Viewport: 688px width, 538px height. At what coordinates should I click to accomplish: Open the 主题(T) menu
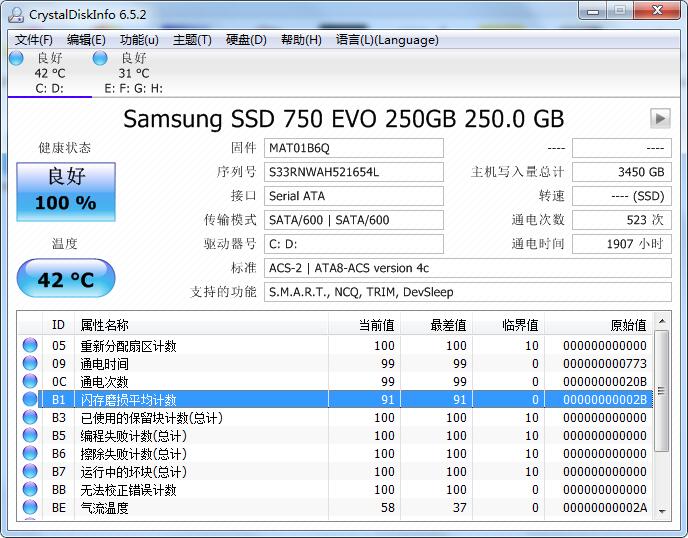click(192, 40)
